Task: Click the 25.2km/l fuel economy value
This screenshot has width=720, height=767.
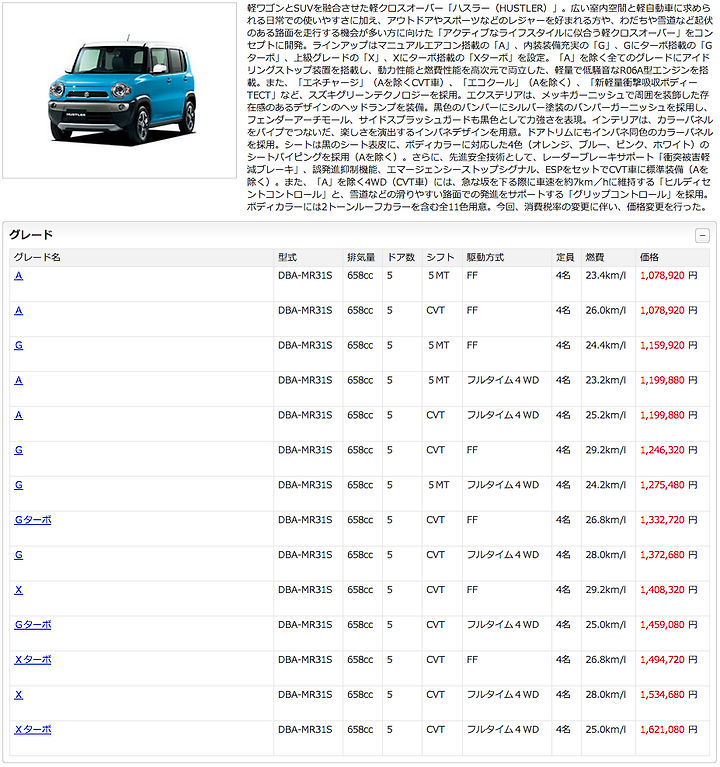Action: [x=606, y=415]
